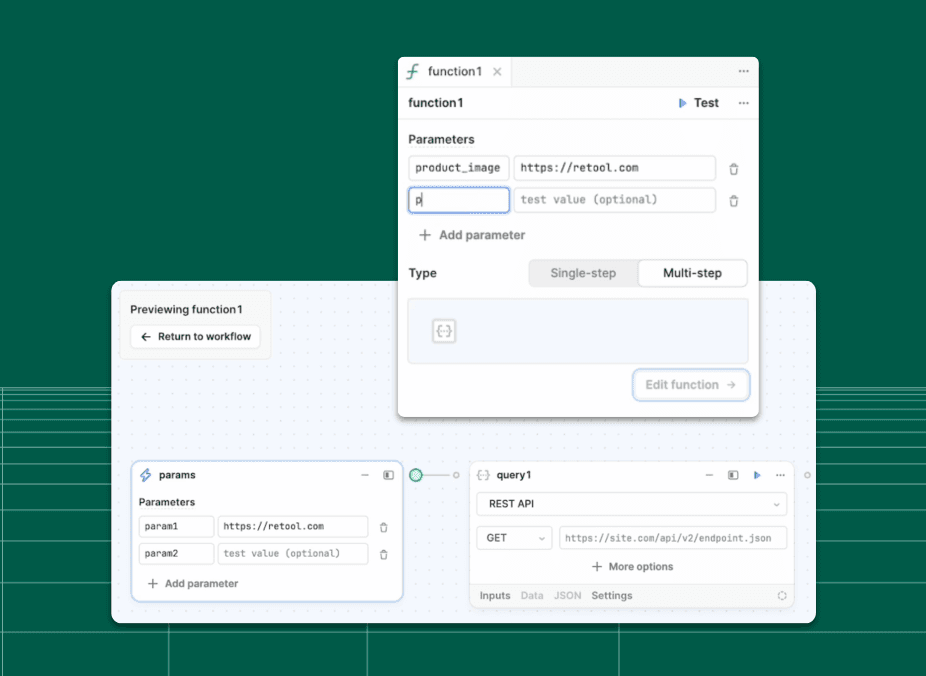Screen dimensions: 926x676
Task: Expand More options in query1
Action: click(x=632, y=567)
